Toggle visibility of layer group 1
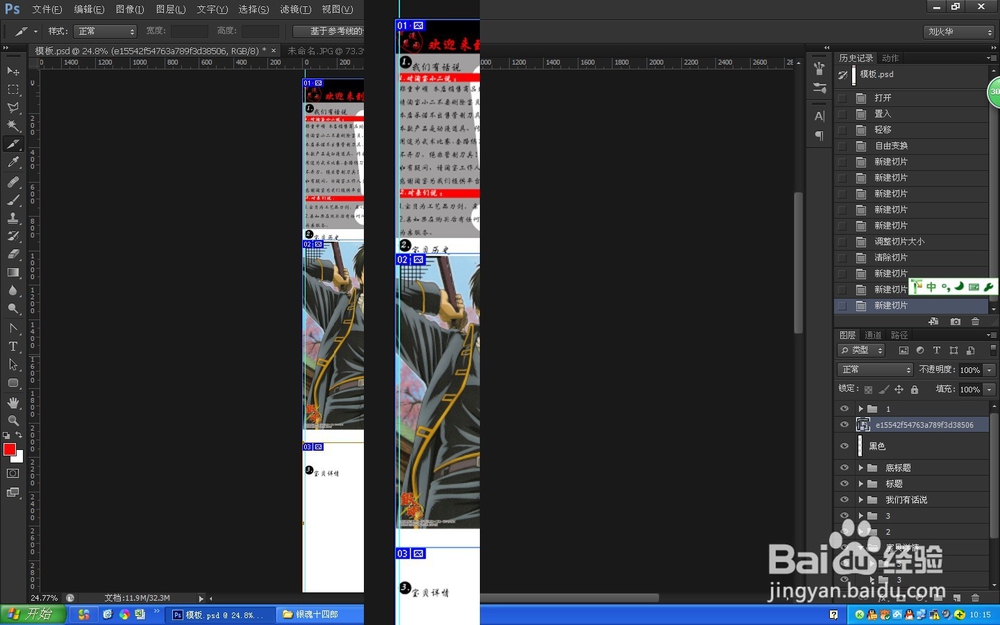Image resolution: width=1000 pixels, height=625 pixels. [844, 408]
